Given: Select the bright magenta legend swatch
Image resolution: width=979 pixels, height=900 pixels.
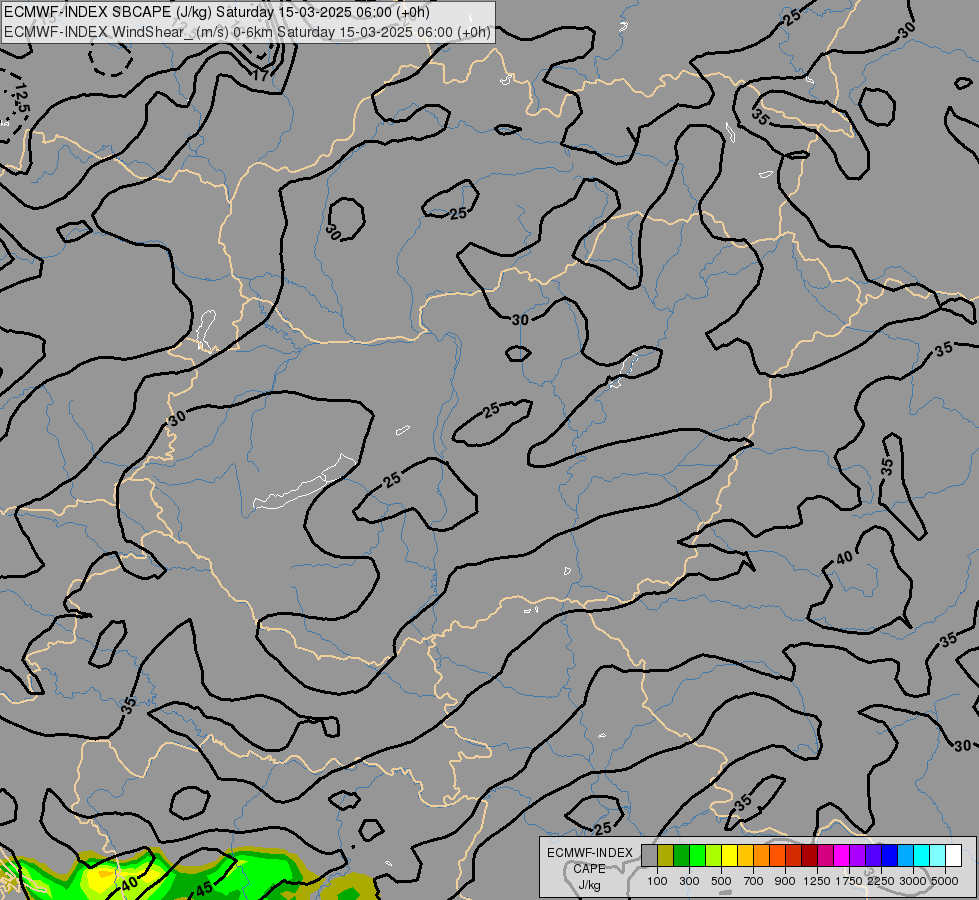Looking at the screenshot, I should pyautogui.click(x=841, y=855).
